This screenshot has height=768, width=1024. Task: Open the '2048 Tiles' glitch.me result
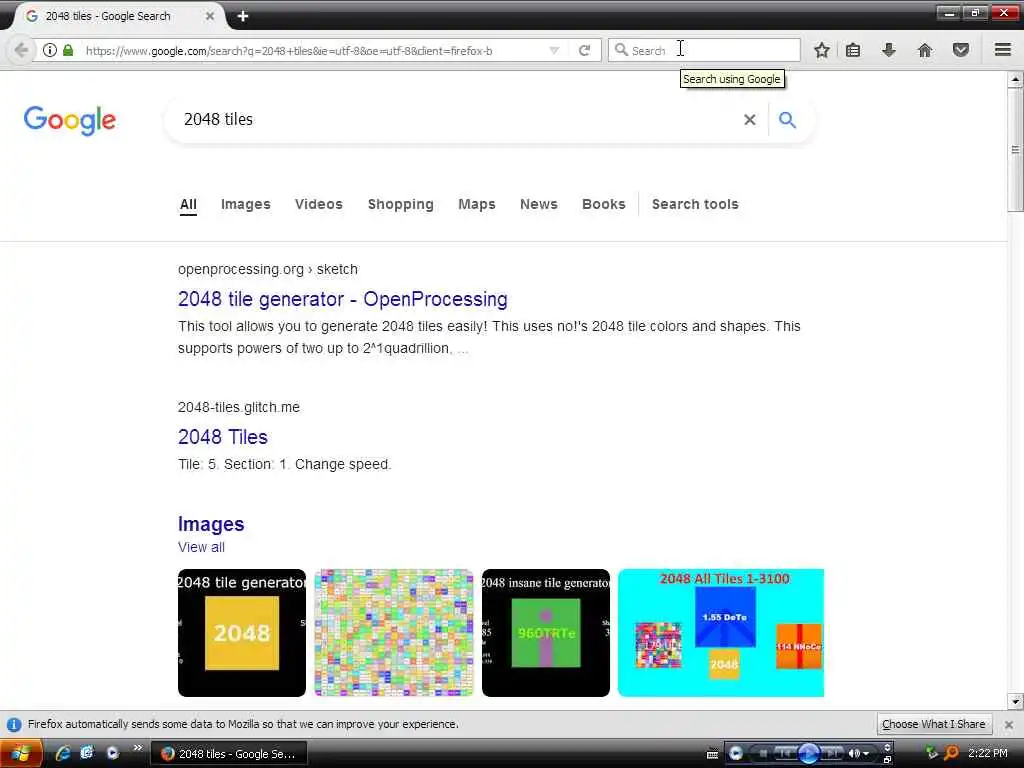pos(223,437)
